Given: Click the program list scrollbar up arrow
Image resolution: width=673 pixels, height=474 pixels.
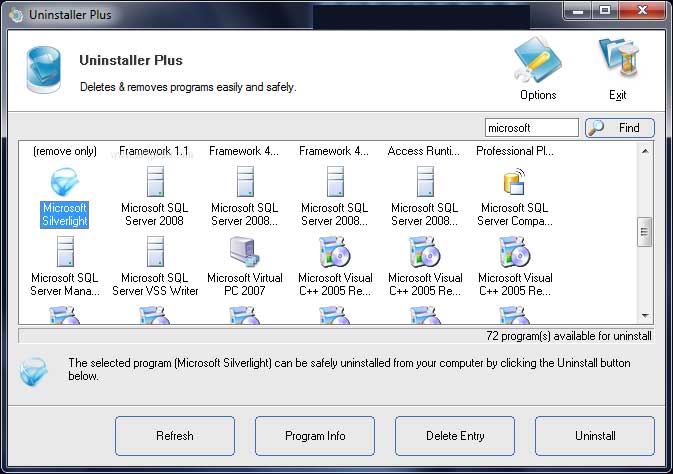Looking at the screenshot, I should [645, 151].
